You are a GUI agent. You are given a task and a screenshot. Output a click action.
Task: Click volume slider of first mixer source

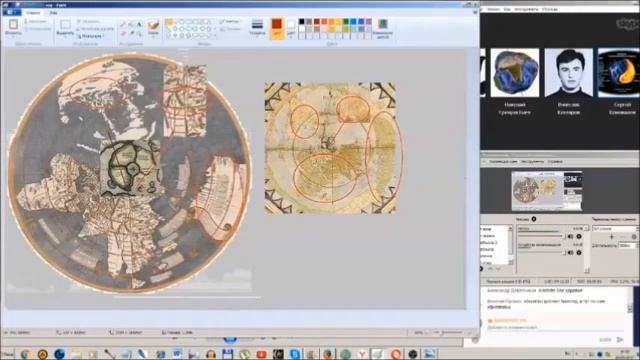[542, 236]
